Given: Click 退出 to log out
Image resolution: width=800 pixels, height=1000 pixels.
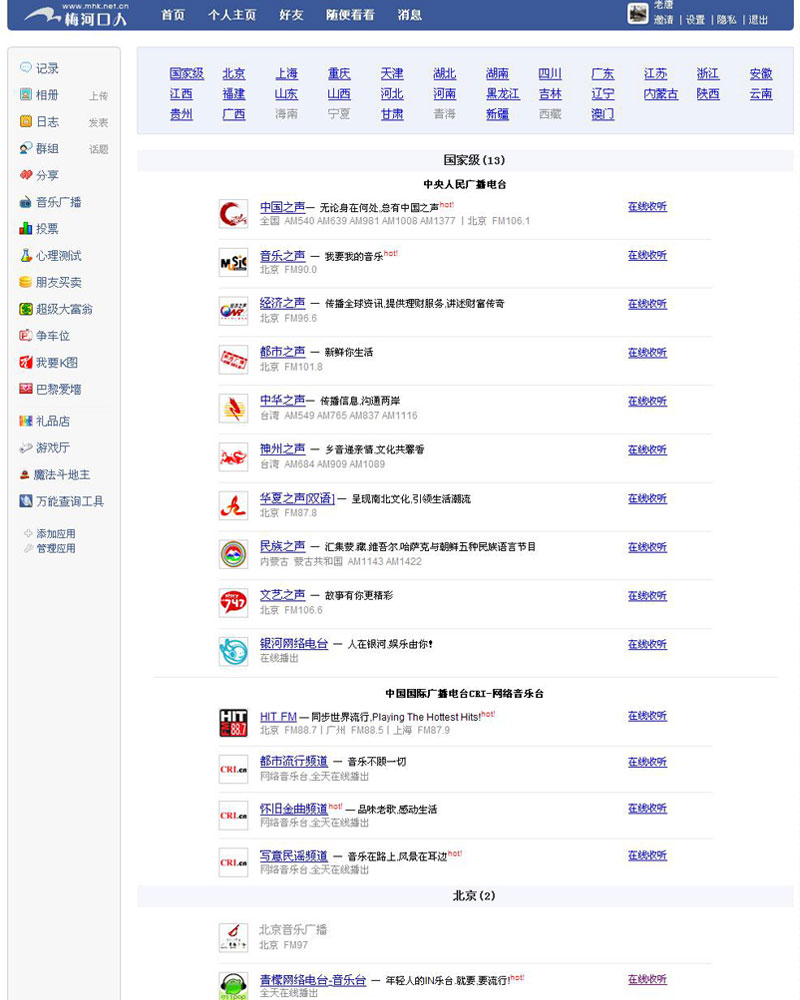Looking at the screenshot, I should click(x=758, y=20).
